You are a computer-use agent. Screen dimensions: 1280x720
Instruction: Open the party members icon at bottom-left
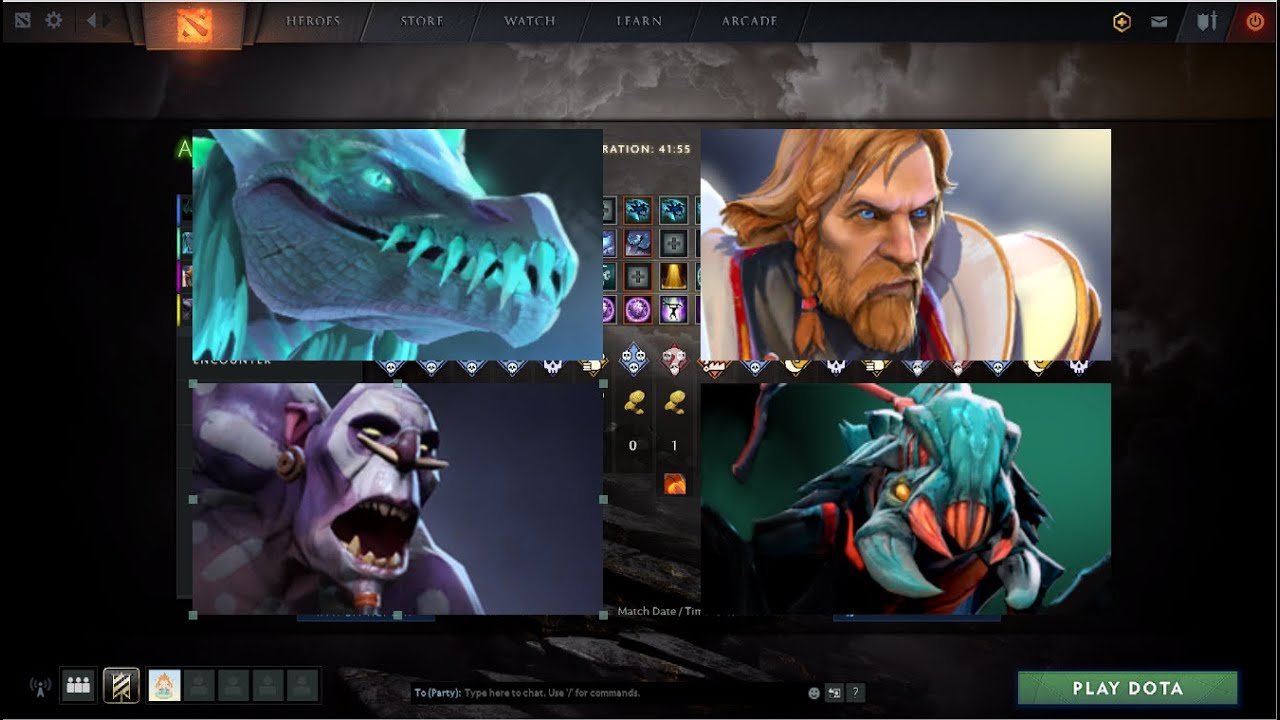point(78,685)
